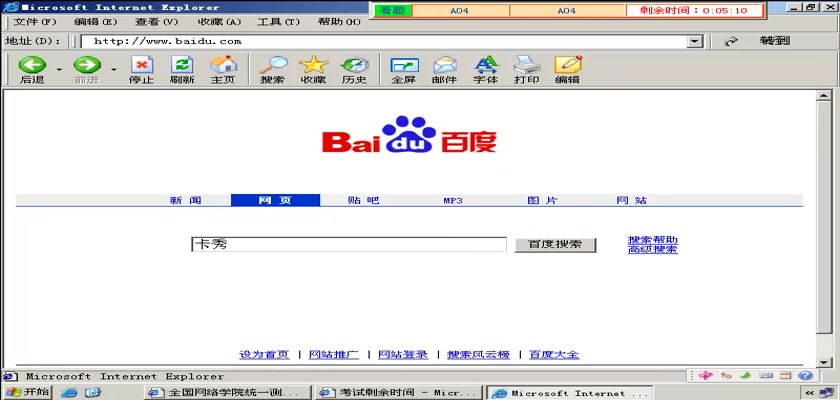
Task: Click the Edit (编辑) toolbar icon
Action: [567, 70]
